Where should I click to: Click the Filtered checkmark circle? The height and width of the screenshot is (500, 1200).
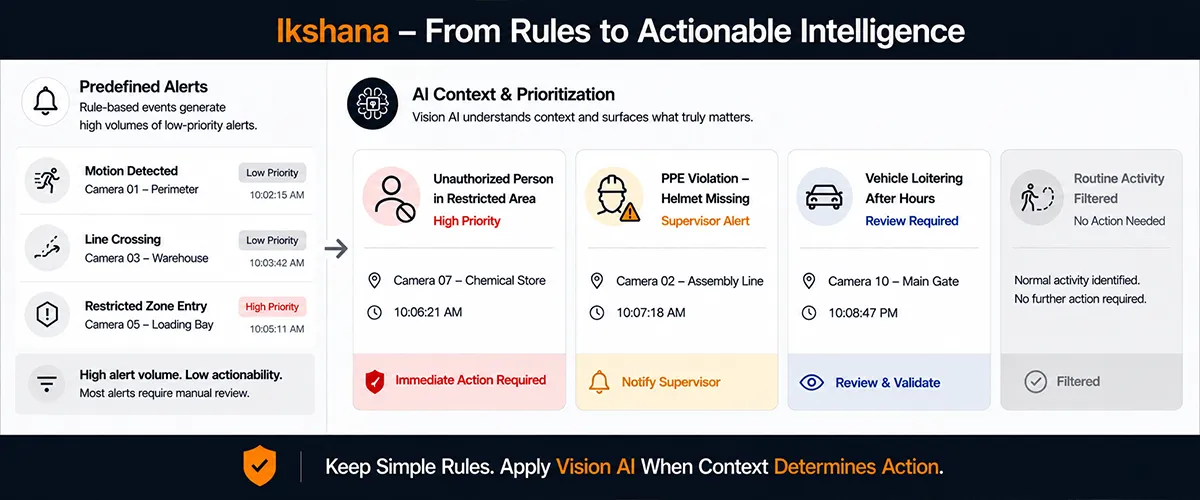(x=1036, y=381)
